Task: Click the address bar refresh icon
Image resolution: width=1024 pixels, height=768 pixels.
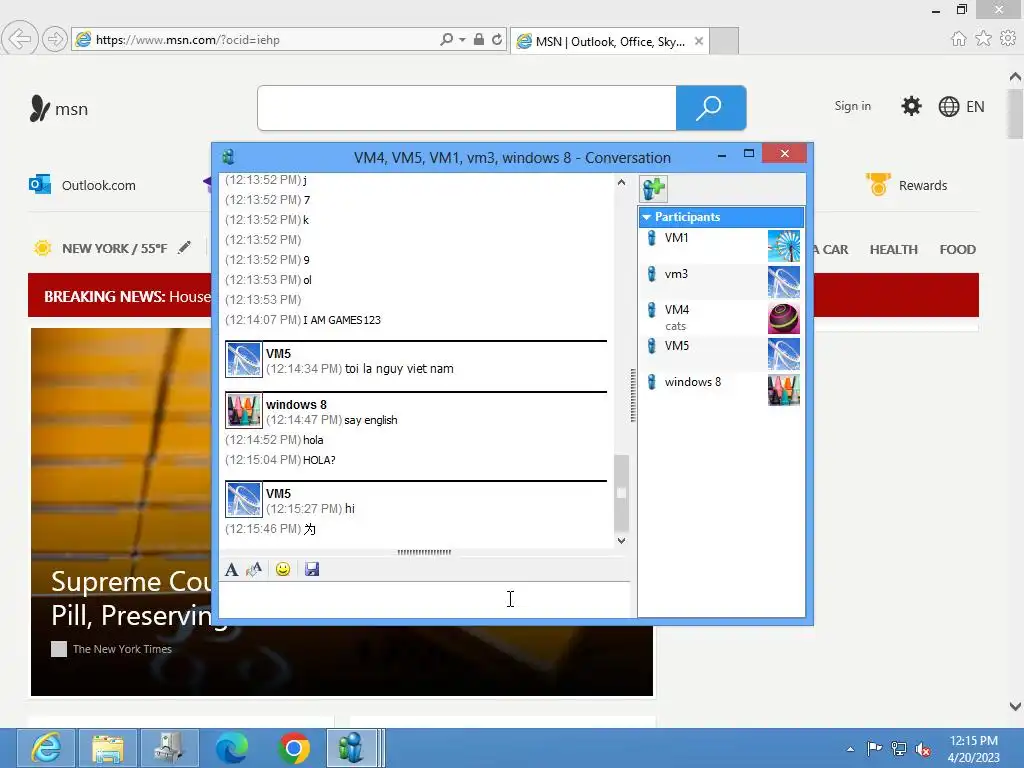Action: (497, 39)
